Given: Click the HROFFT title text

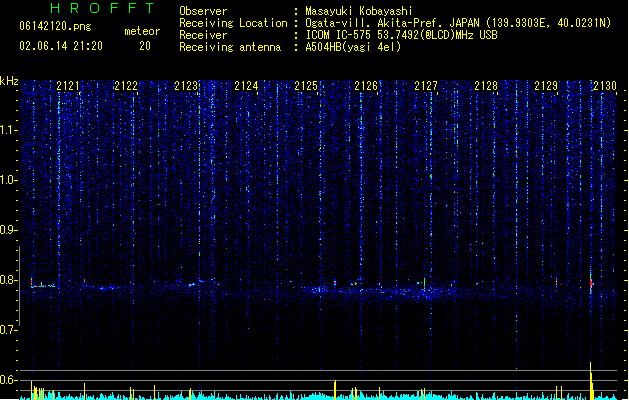Looking at the screenshot, I should (x=102, y=8).
